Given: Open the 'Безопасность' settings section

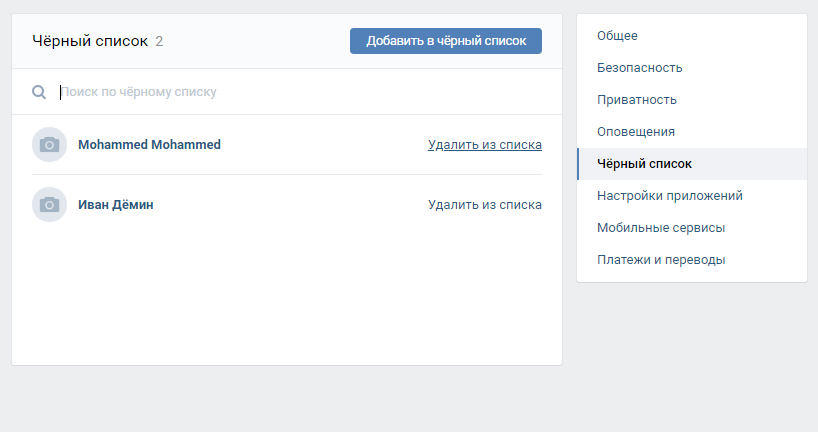Looking at the screenshot, I should point(639,68).
